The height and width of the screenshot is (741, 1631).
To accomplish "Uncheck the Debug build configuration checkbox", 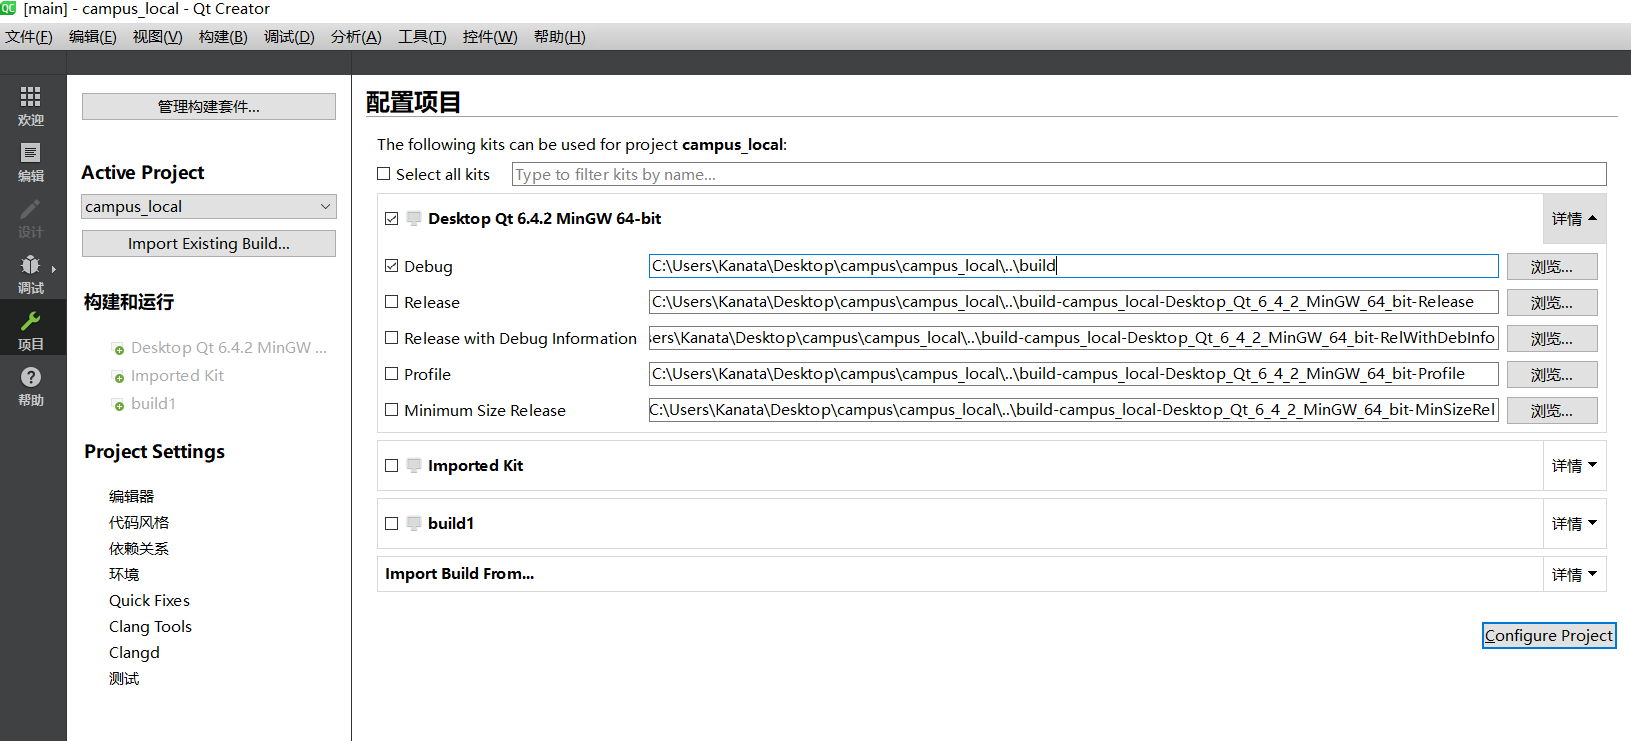I will click(392, 266).
